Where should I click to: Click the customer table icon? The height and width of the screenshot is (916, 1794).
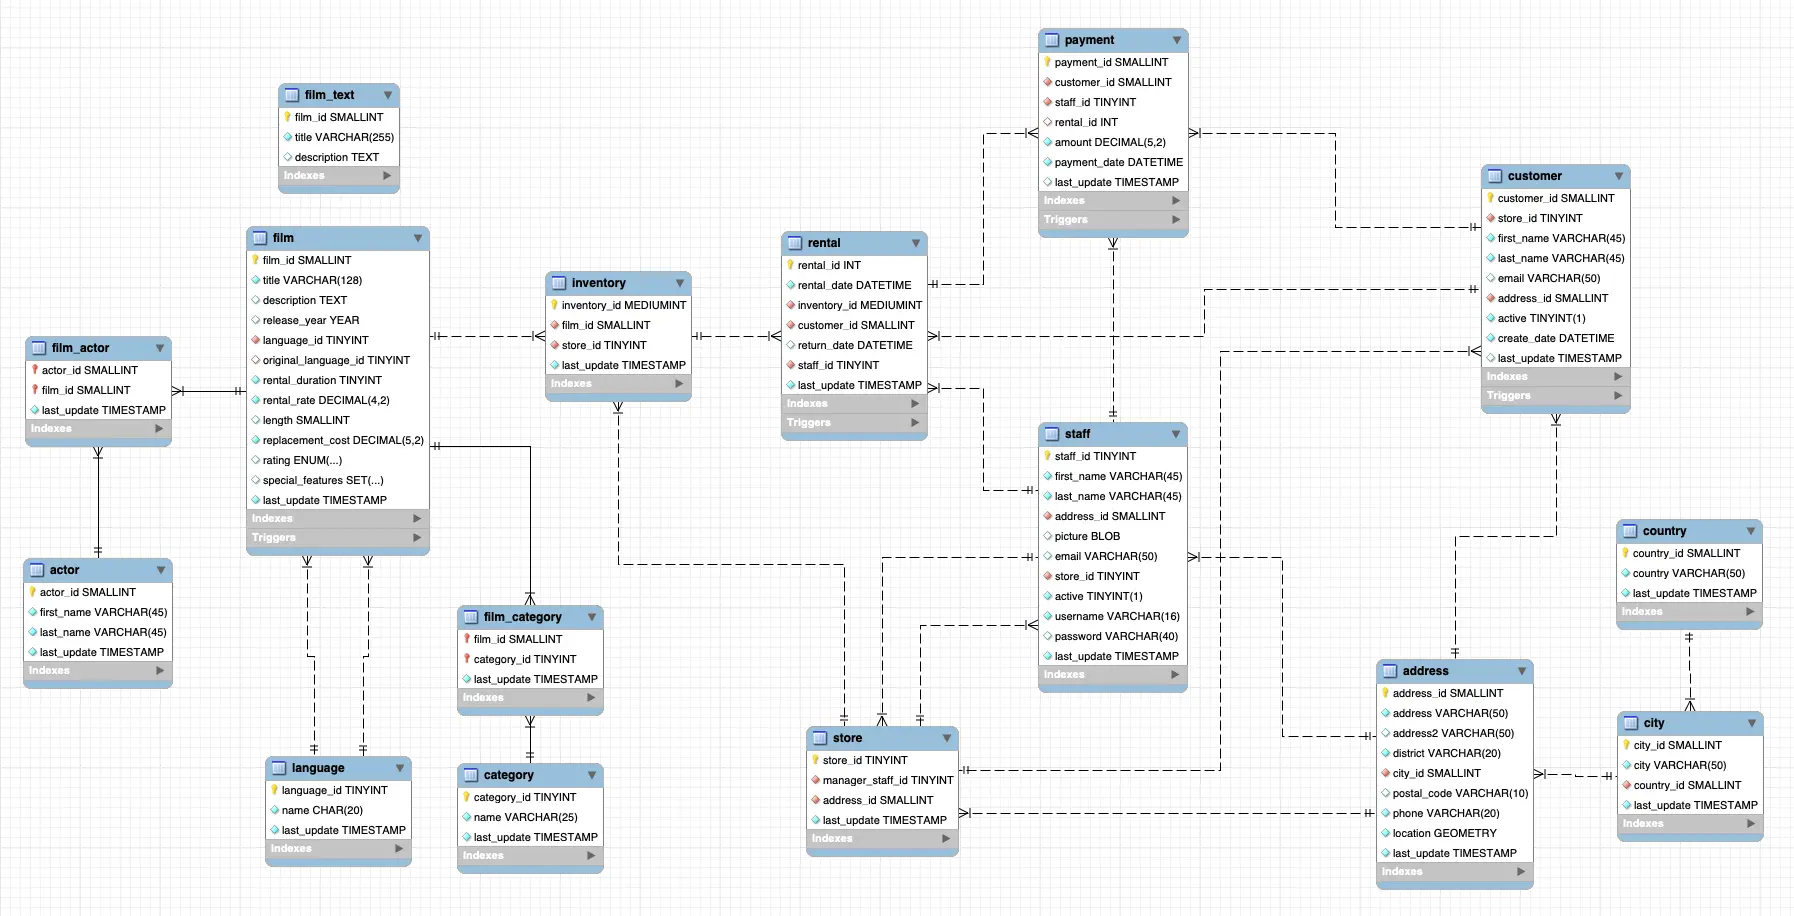(1494, 176)
